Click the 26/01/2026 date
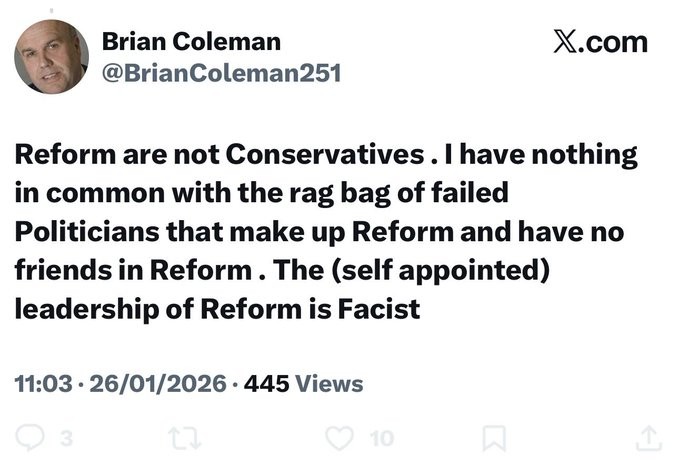679x464 pixels. point(158,383)
